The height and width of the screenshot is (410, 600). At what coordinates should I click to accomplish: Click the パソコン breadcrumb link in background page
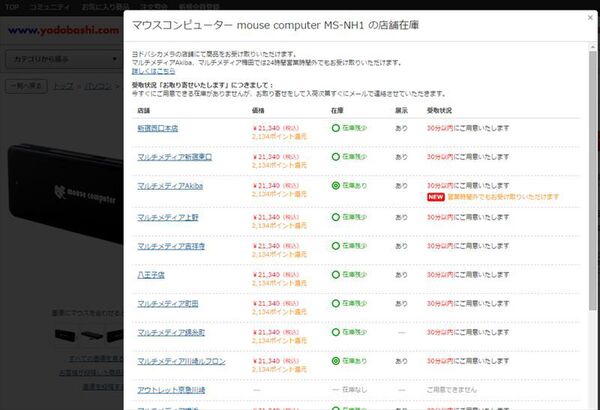(98, 87)
